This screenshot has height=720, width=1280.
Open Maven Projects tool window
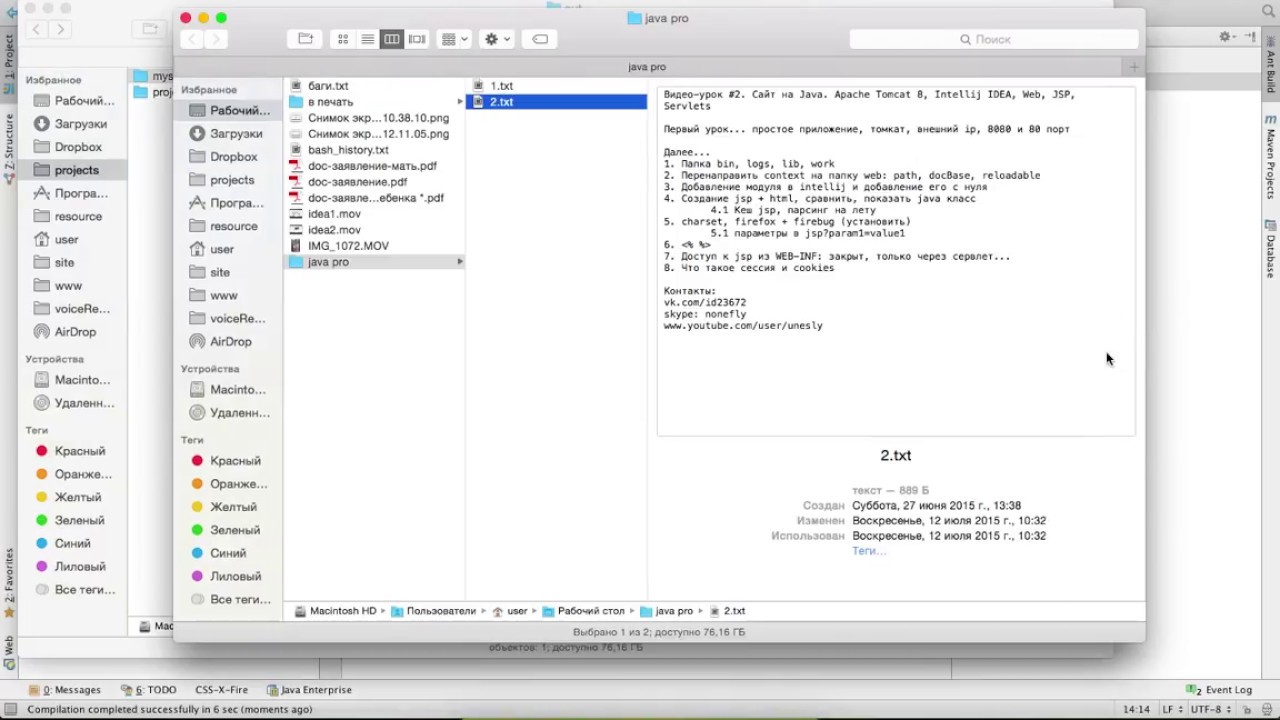(x=1271, y=158)
